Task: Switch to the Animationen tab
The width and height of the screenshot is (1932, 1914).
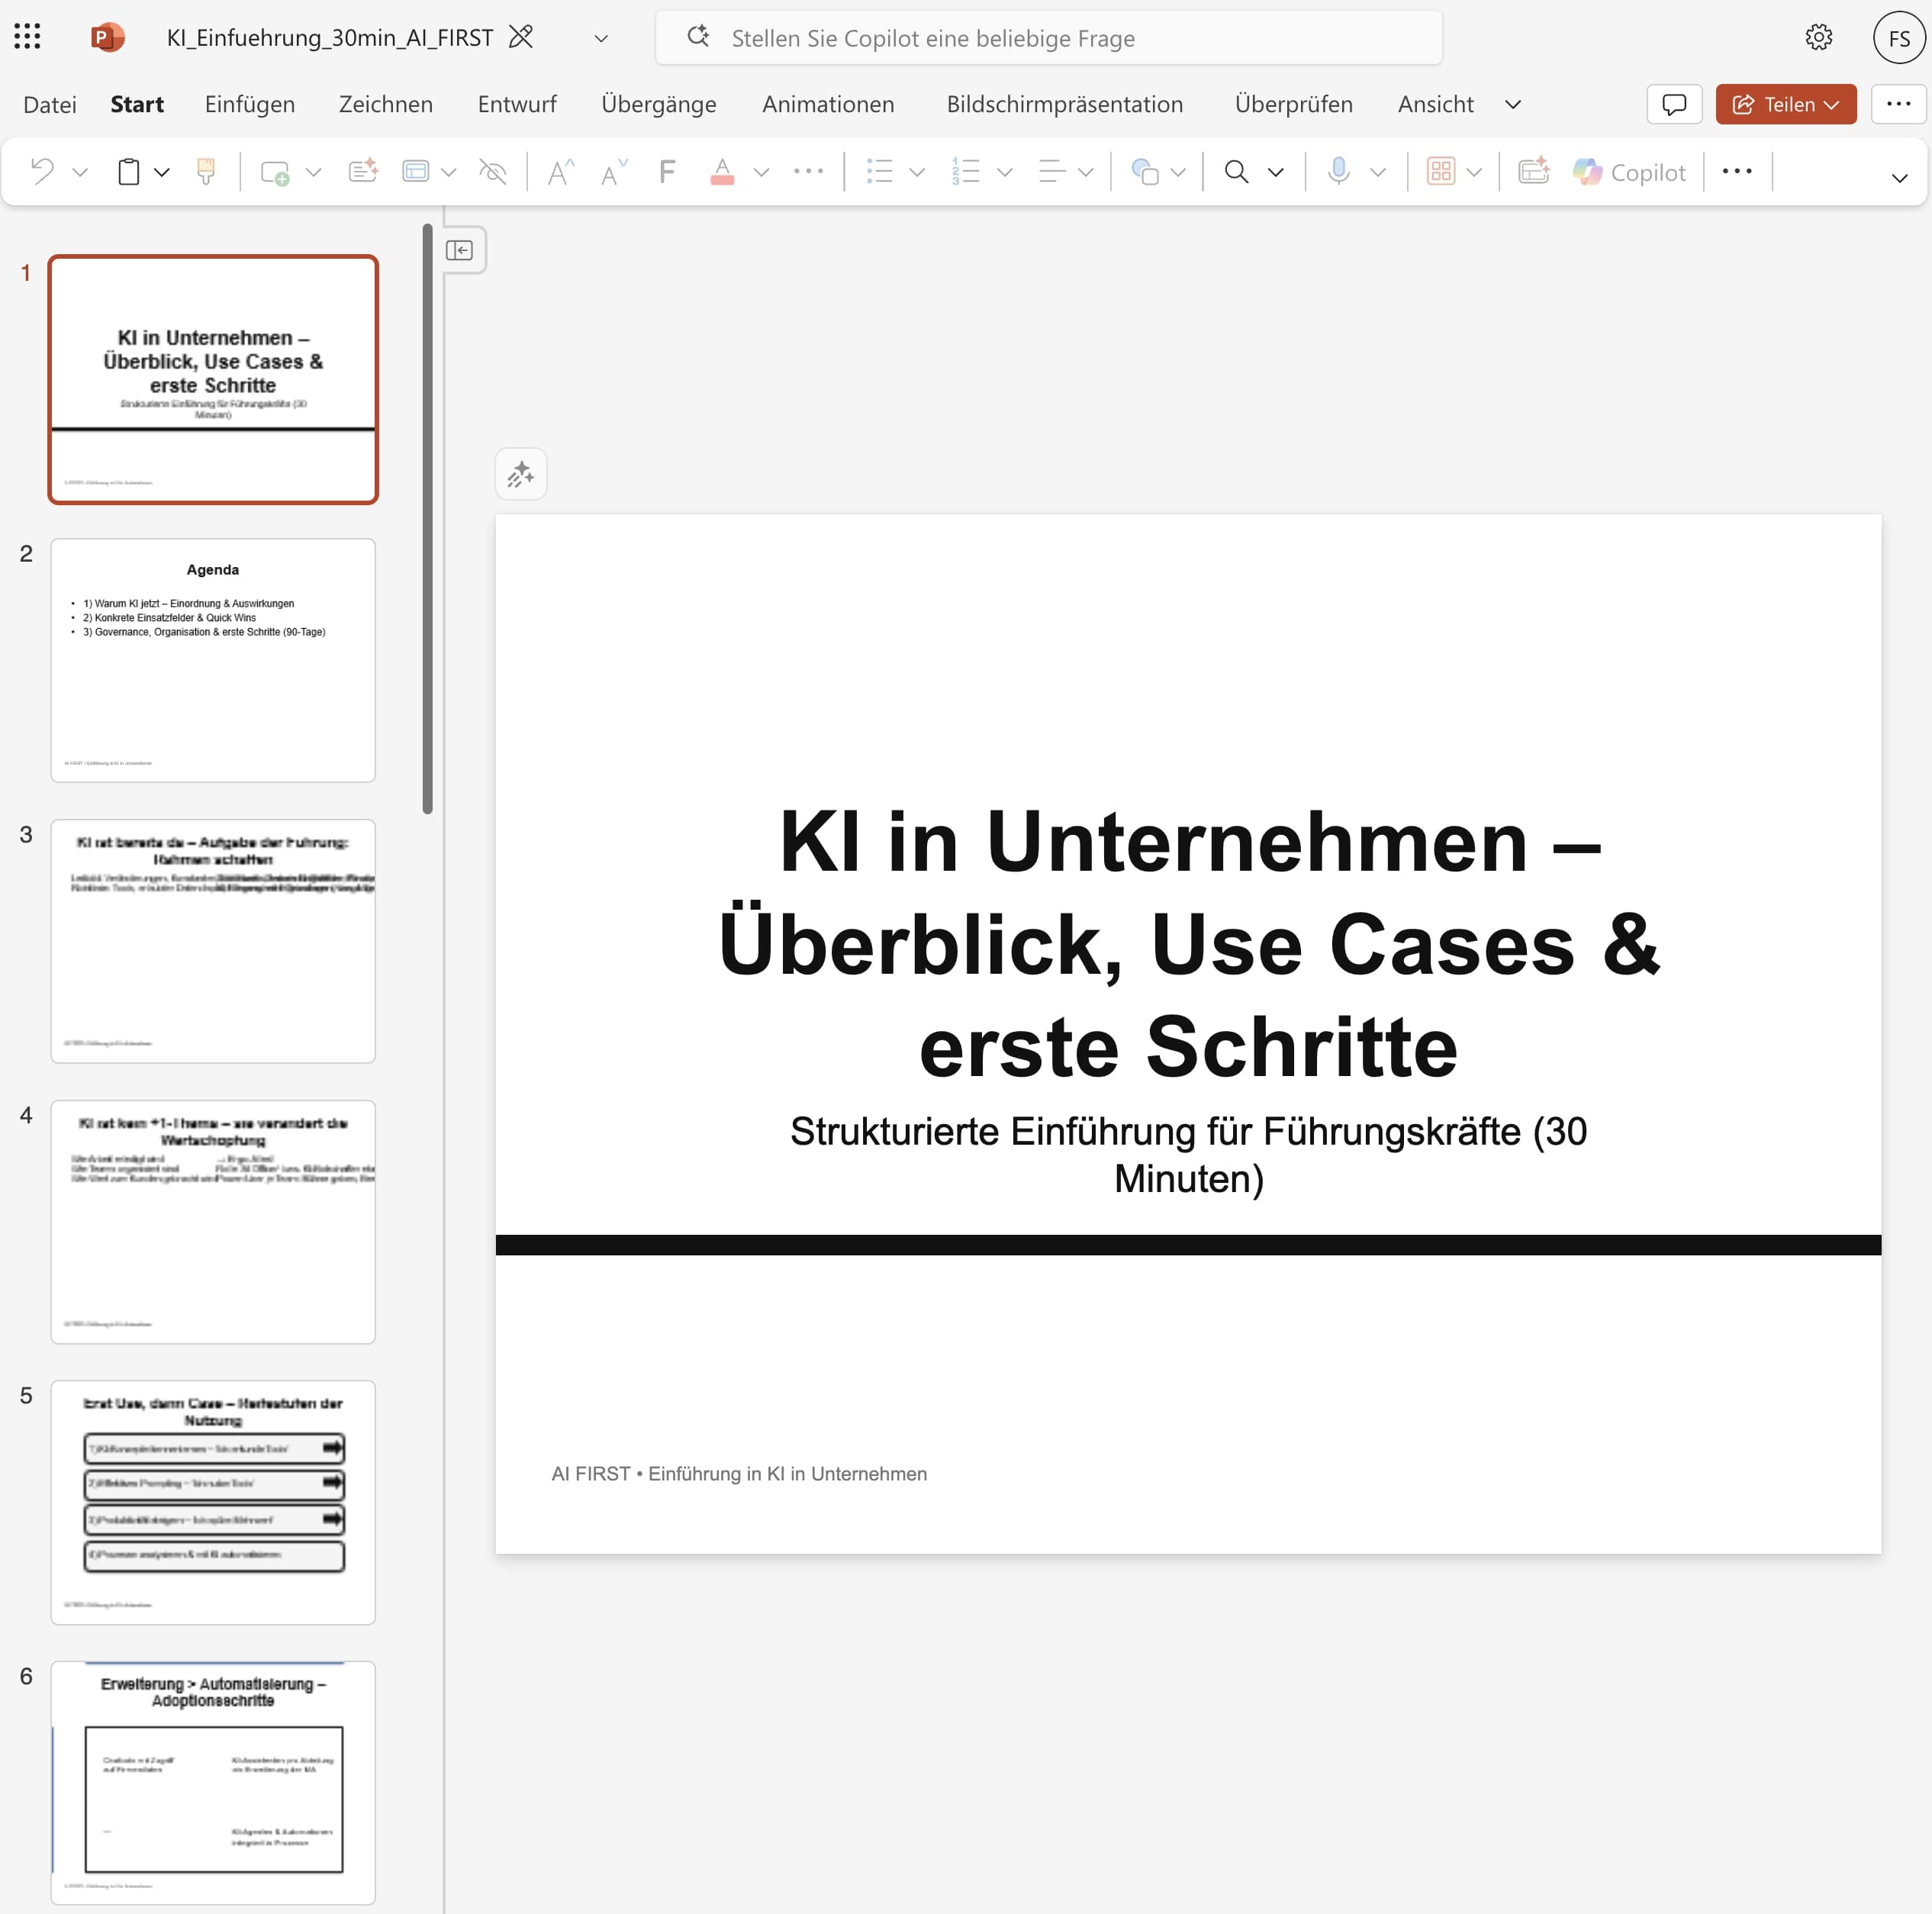Action: (x=828, y=104)
